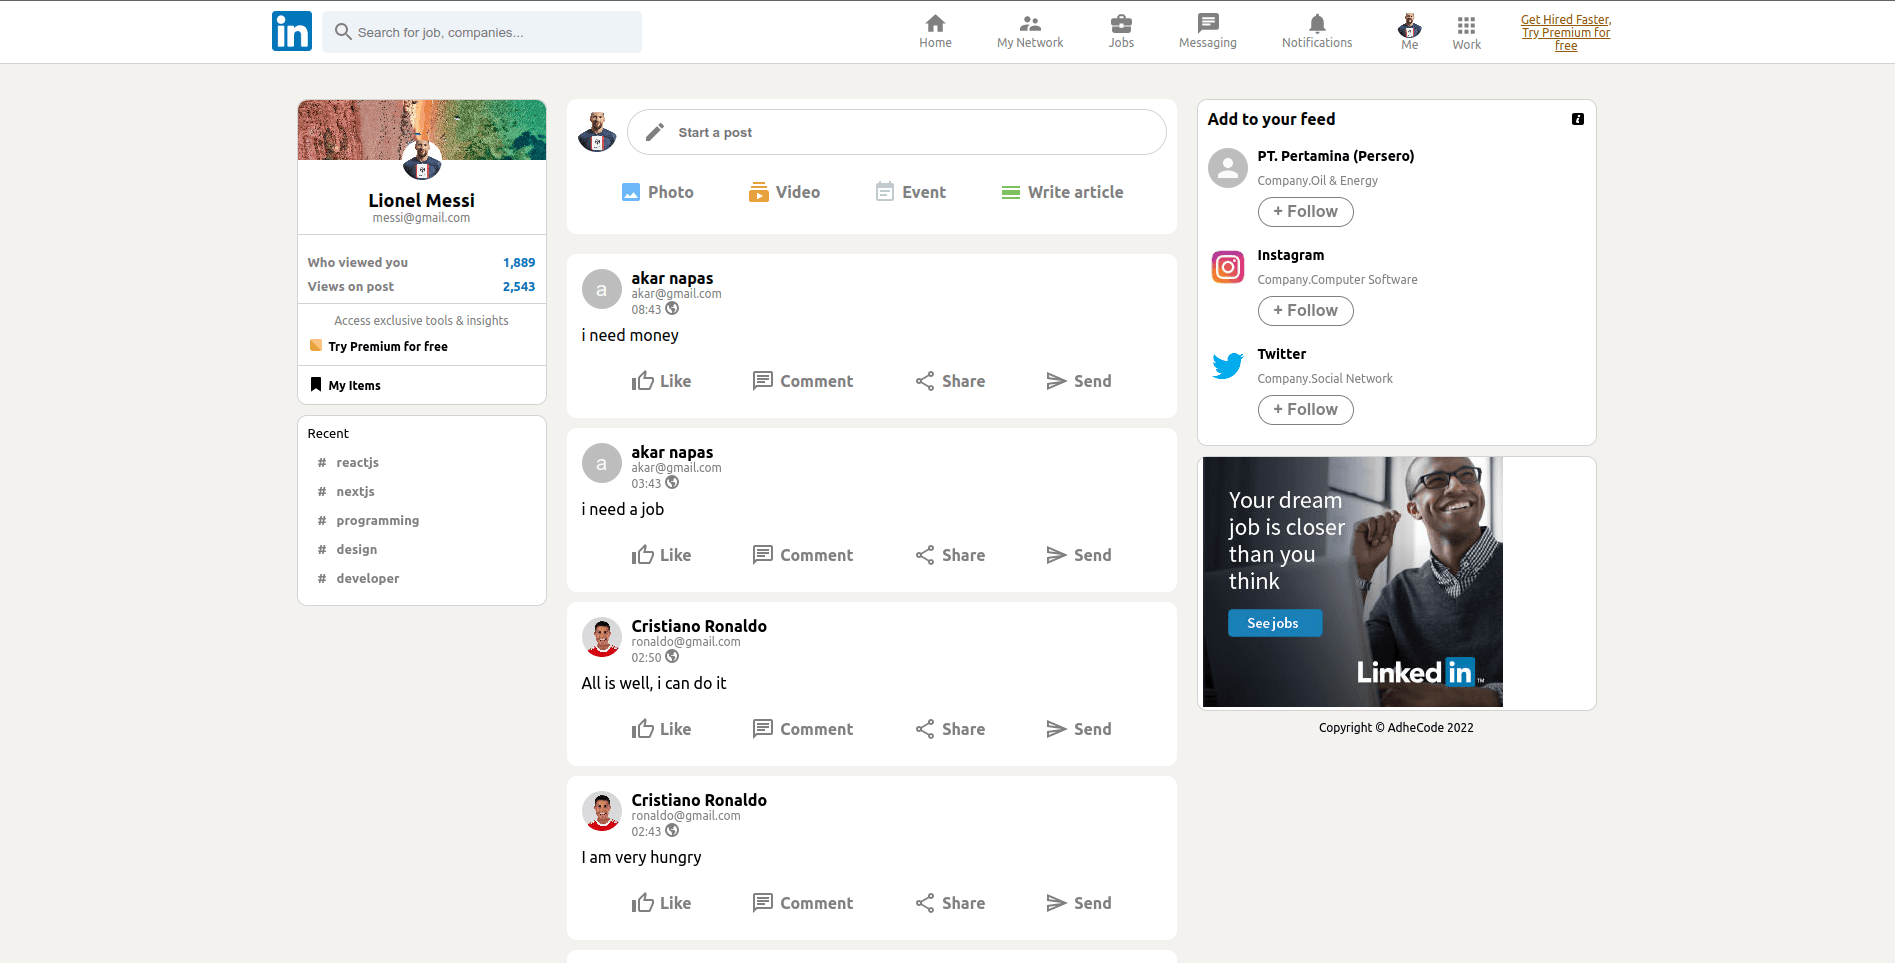Screen dimensions: 1895x963
Task: Click Who viewed you count 1,889
Action: [519, 262]
